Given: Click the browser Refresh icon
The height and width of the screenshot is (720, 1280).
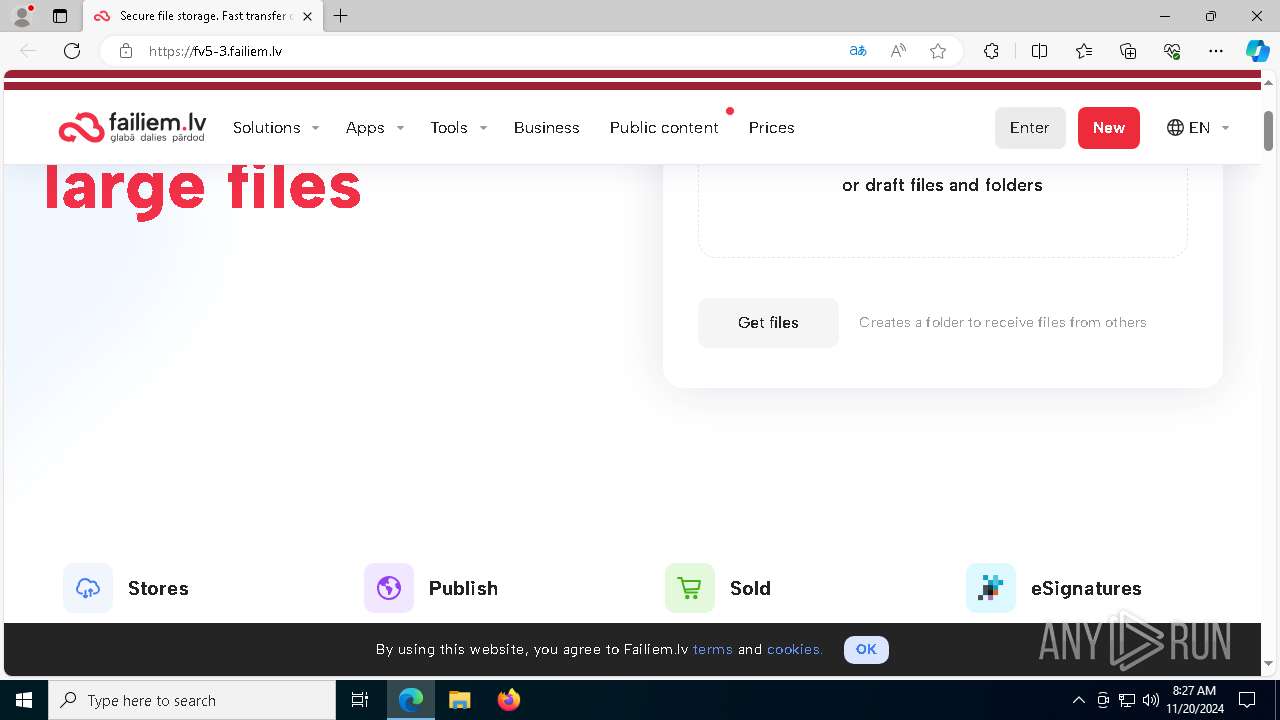Looking at the screenshot, I should pos(72,51).
